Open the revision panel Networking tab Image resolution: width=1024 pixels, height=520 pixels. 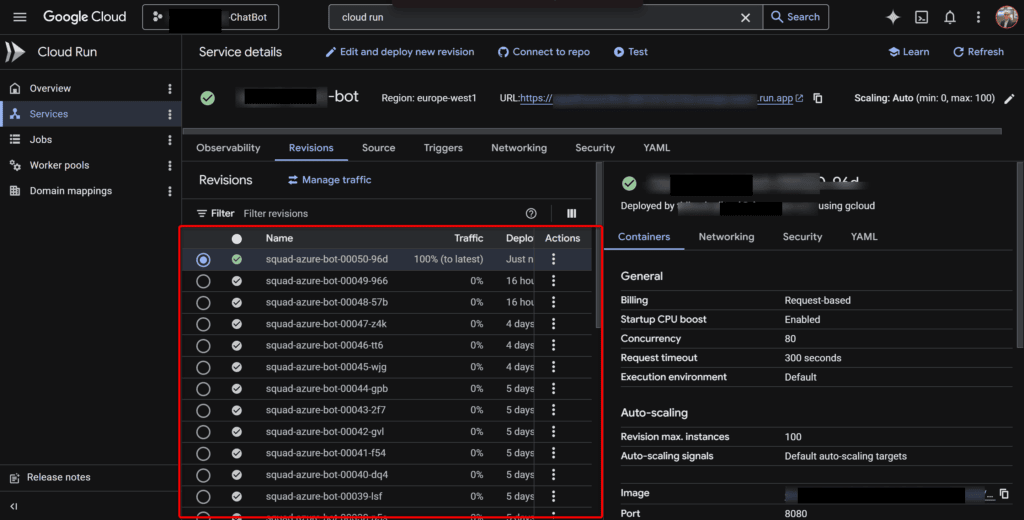(x=726, y=236)
